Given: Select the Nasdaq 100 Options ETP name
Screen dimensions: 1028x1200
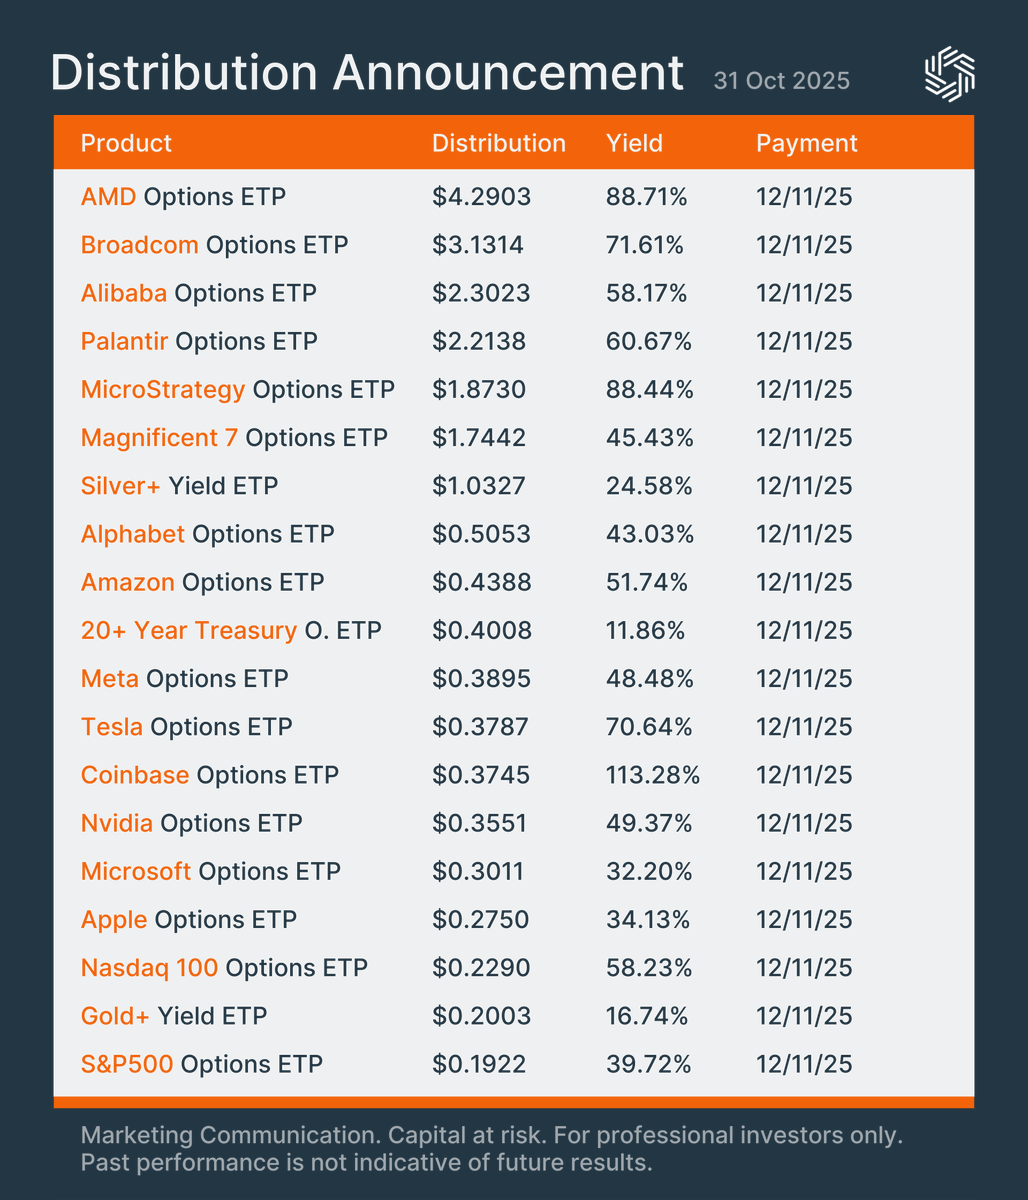Looking at the screenshot, I should coord(224,967).
